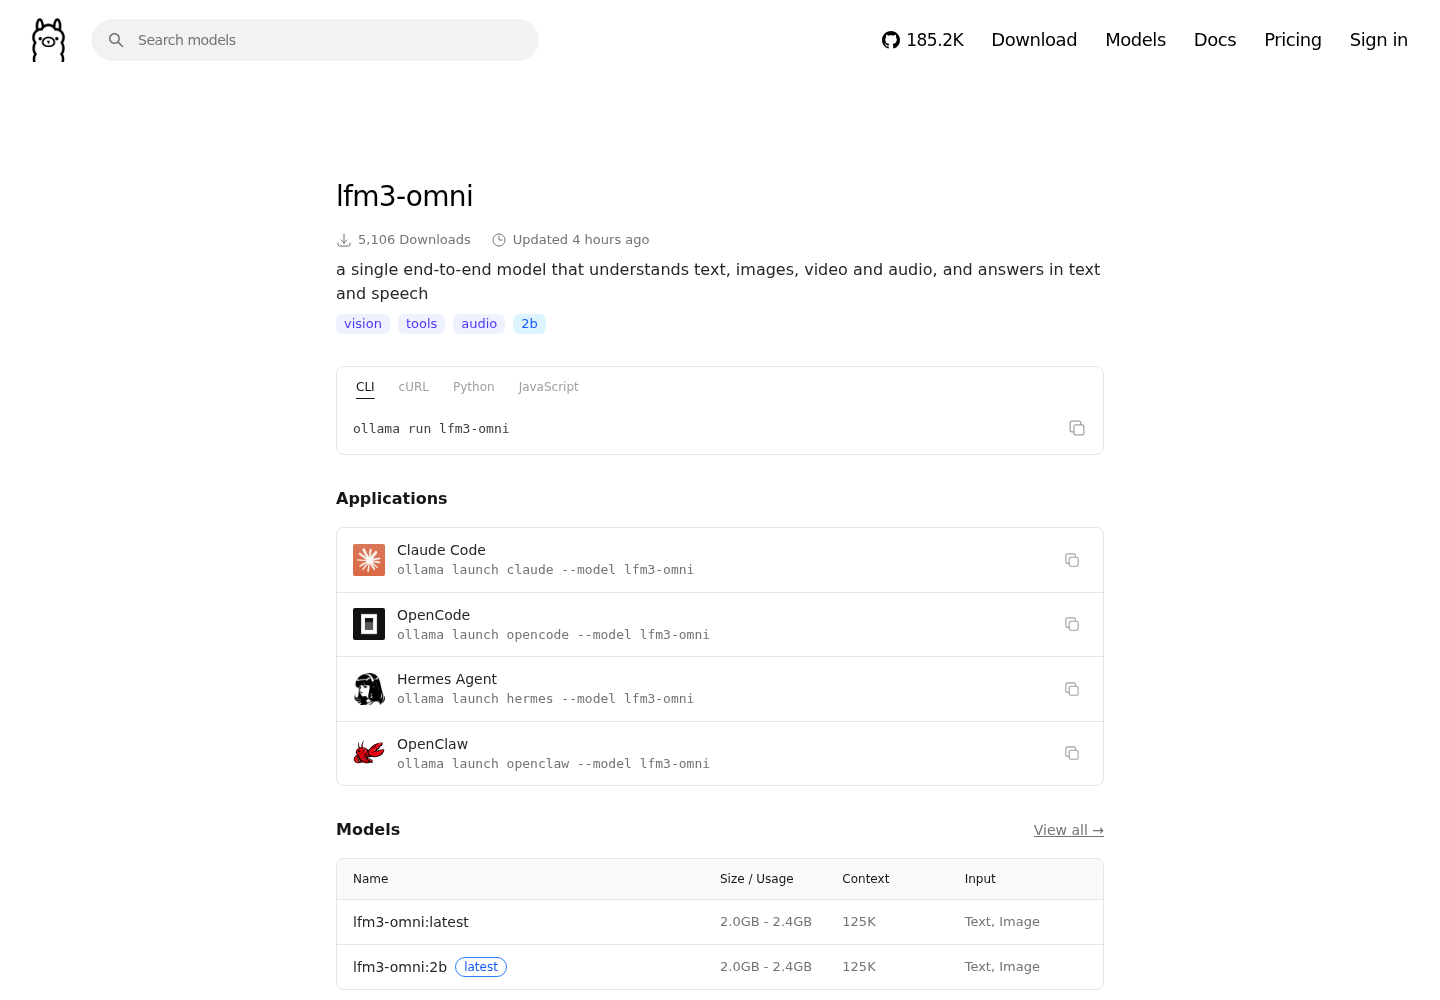Switch to the Python tab
This screenshot has width=1440, height=1000.
(x=473, y=387)
